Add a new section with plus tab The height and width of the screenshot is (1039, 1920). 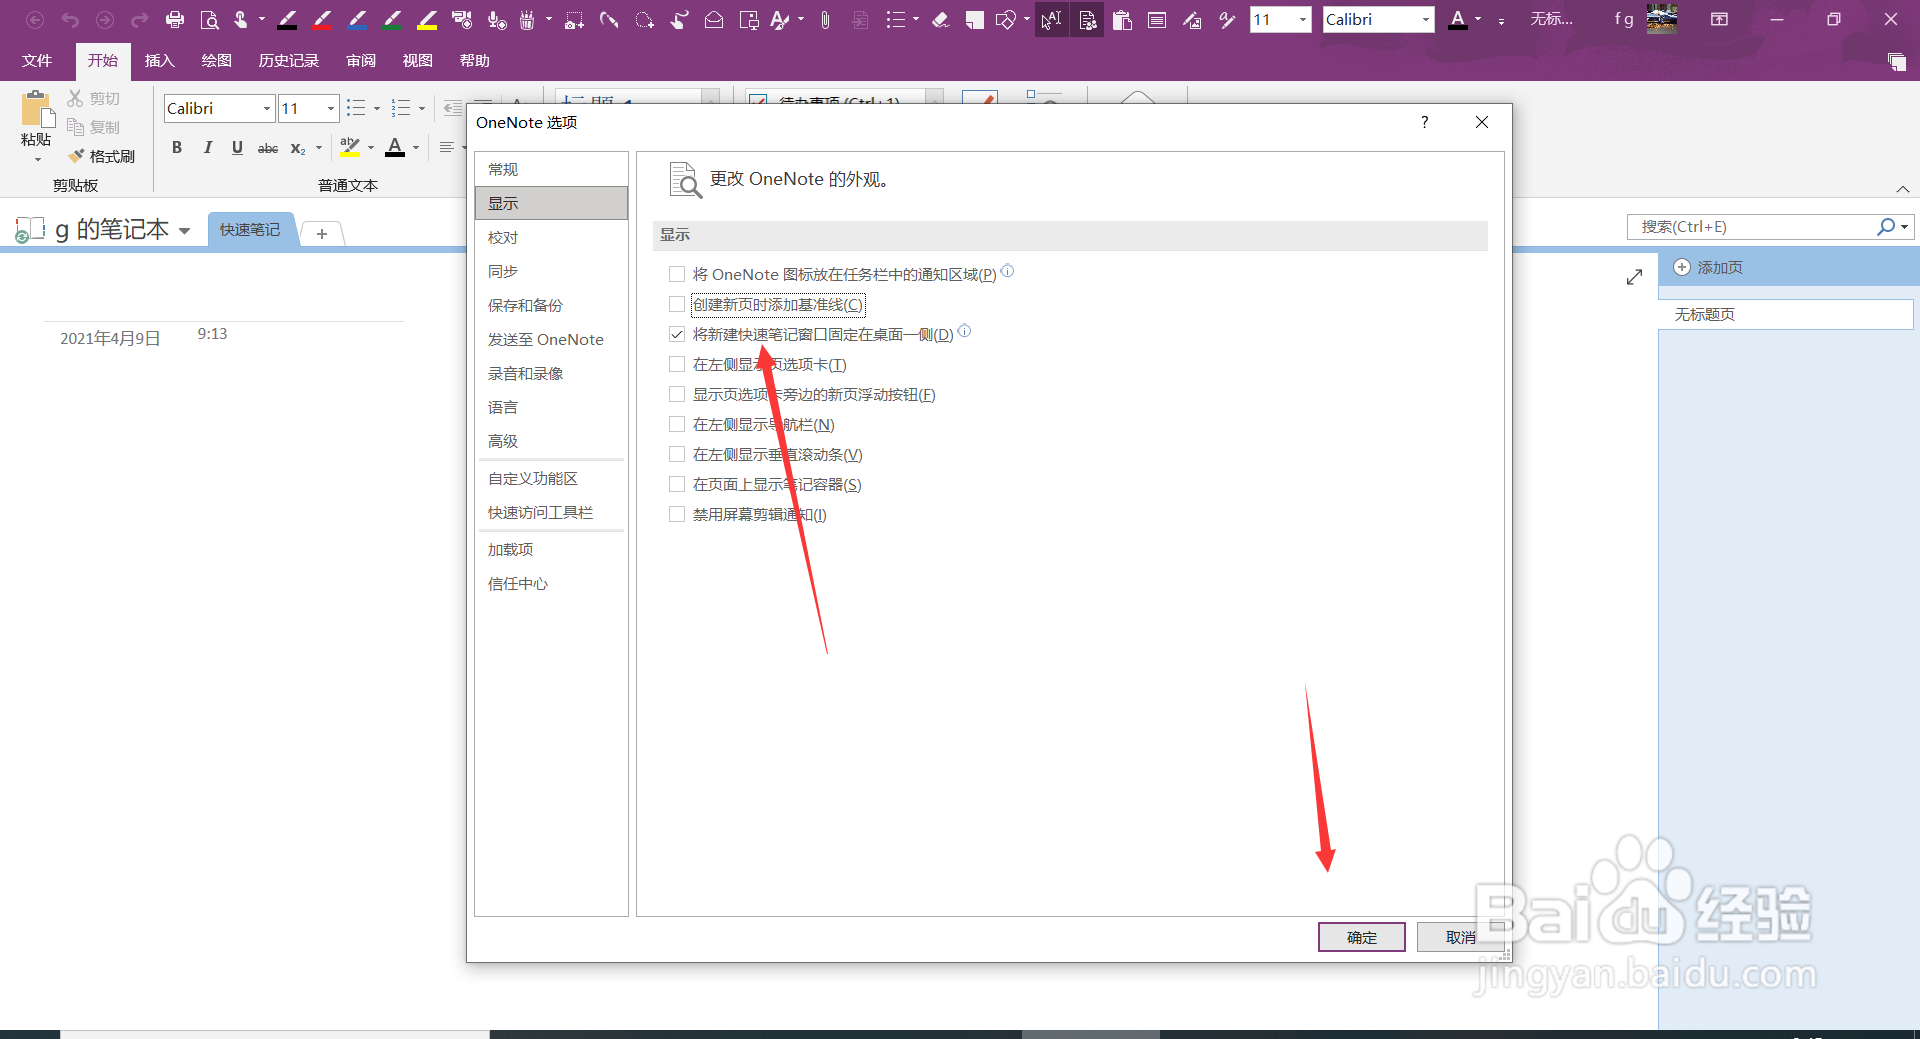click(322, 233)
